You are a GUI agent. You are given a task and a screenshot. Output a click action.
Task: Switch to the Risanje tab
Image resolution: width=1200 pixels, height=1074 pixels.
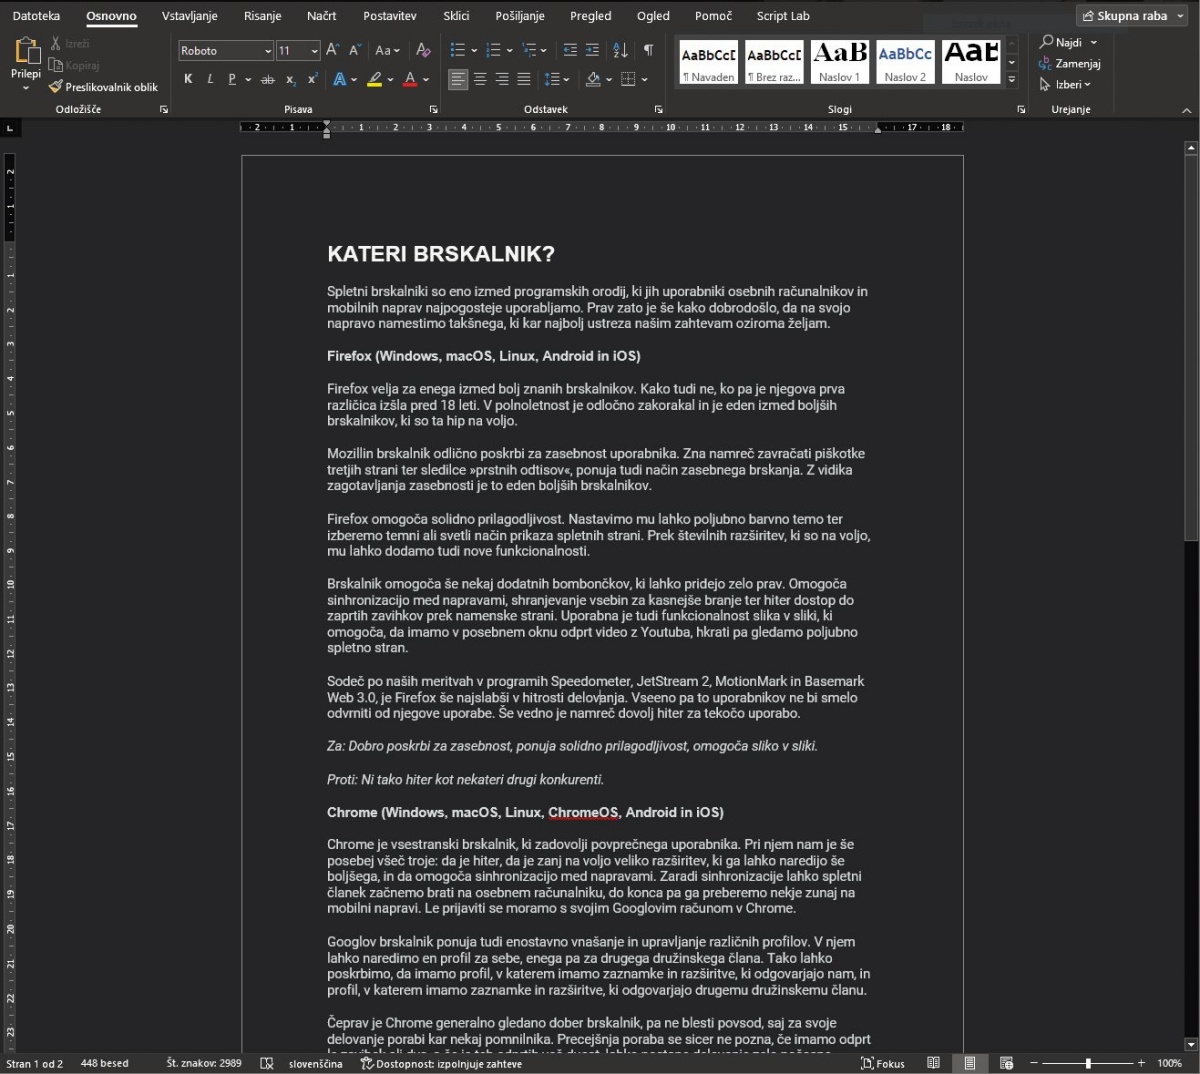coord(263,16)
